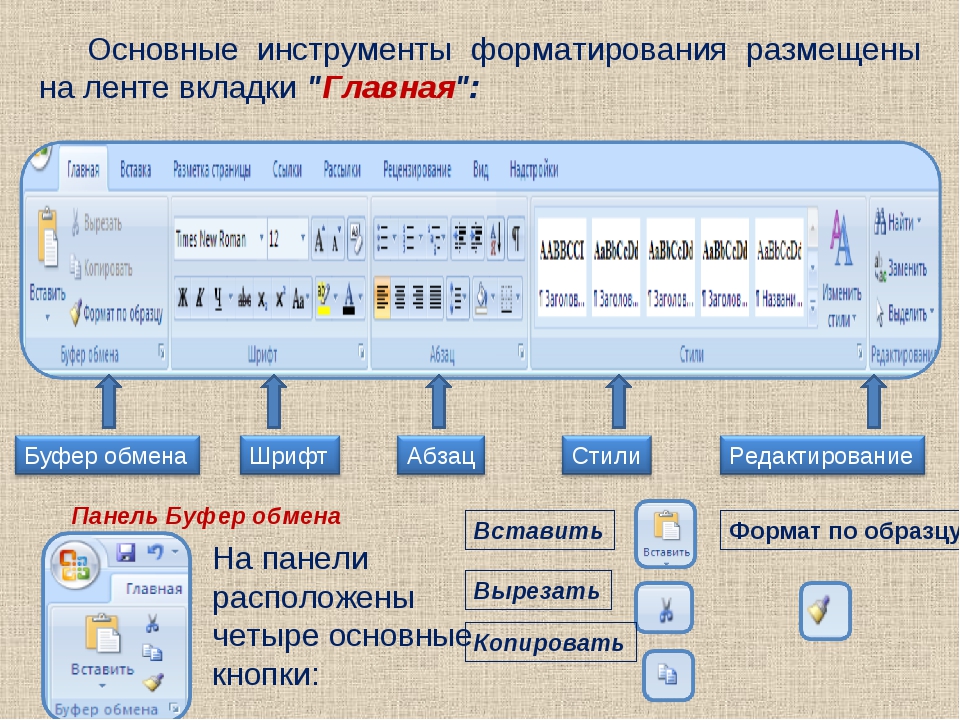The image size is (960, 720).
Task: Switch to the Разметка страницы tab
Action: pos(212,170)
